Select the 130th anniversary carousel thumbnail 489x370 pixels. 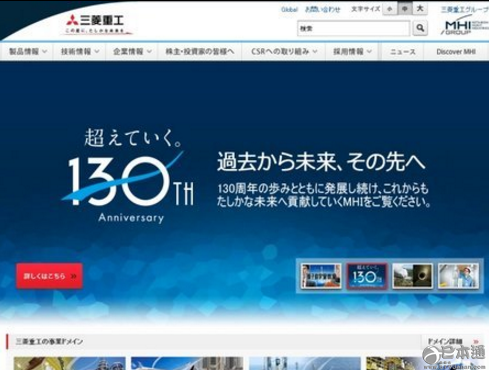(367, 276)
